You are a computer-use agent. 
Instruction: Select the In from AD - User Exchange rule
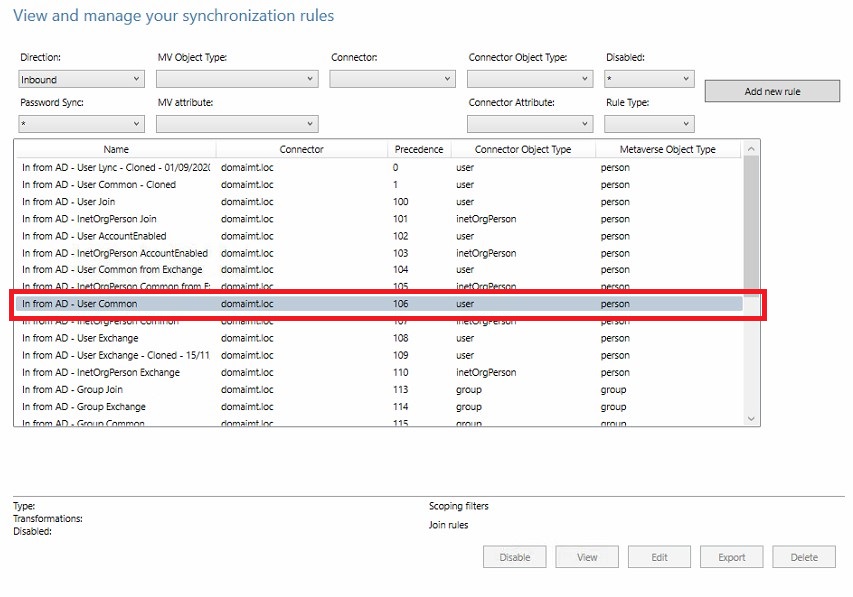tap(80, 338)
